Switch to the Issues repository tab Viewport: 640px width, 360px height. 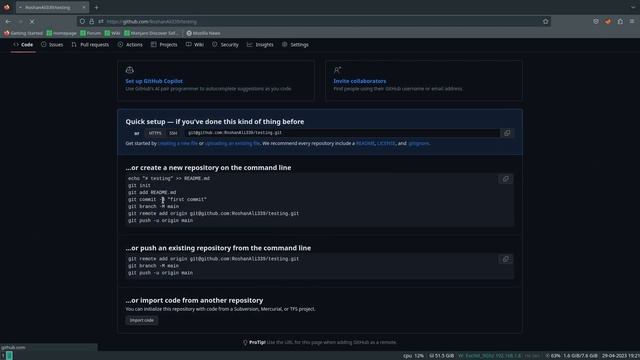pos(52,44)
